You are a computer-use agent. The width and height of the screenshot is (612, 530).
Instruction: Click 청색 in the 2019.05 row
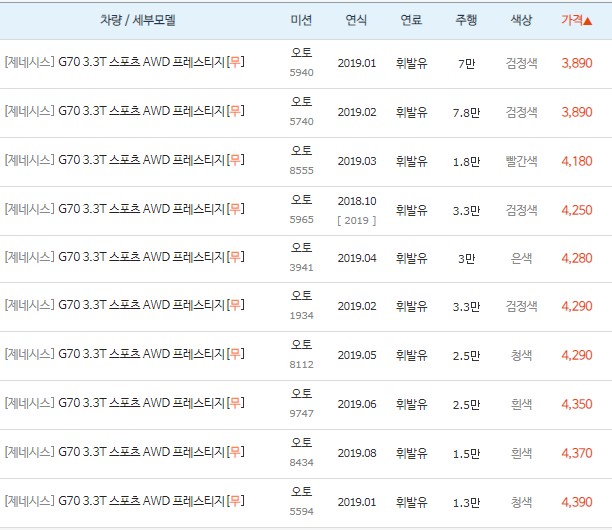(521, 355)
